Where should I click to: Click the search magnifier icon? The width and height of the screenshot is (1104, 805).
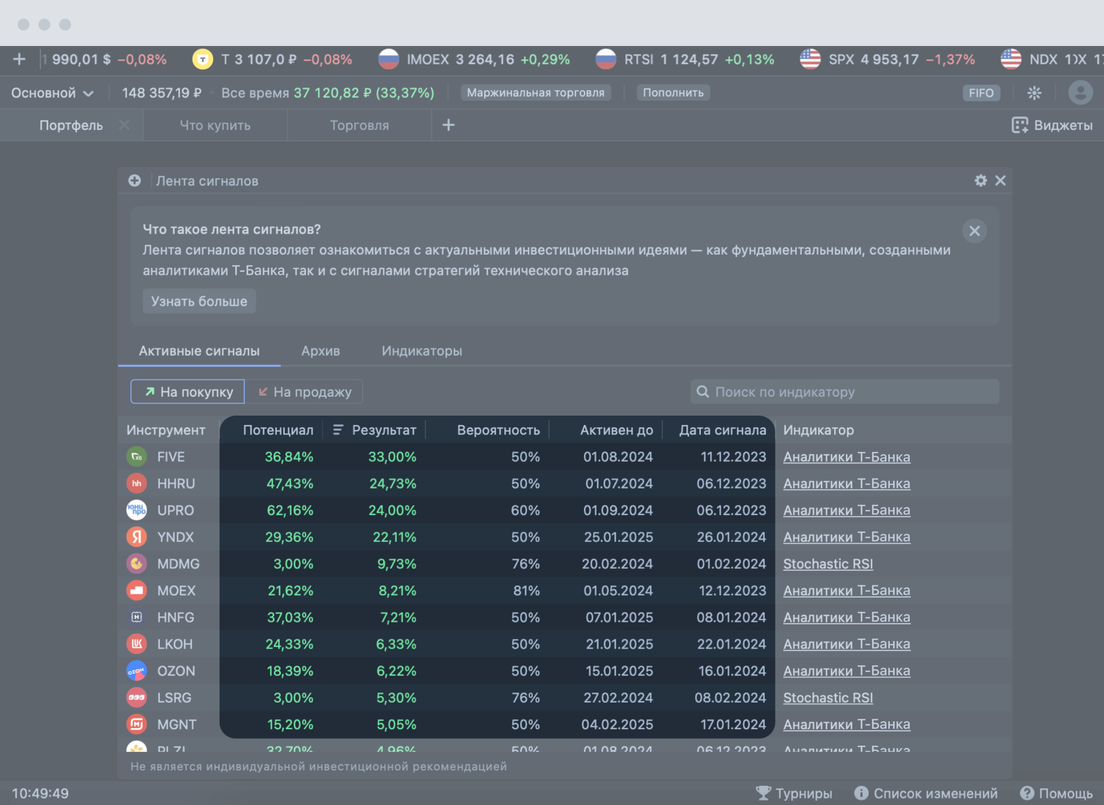click(x=703, y=392)
